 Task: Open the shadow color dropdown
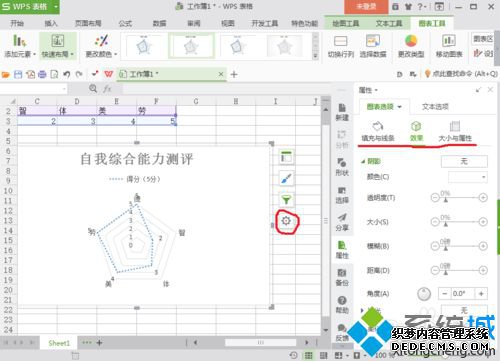pyautogui.click(x=468, y=177)
